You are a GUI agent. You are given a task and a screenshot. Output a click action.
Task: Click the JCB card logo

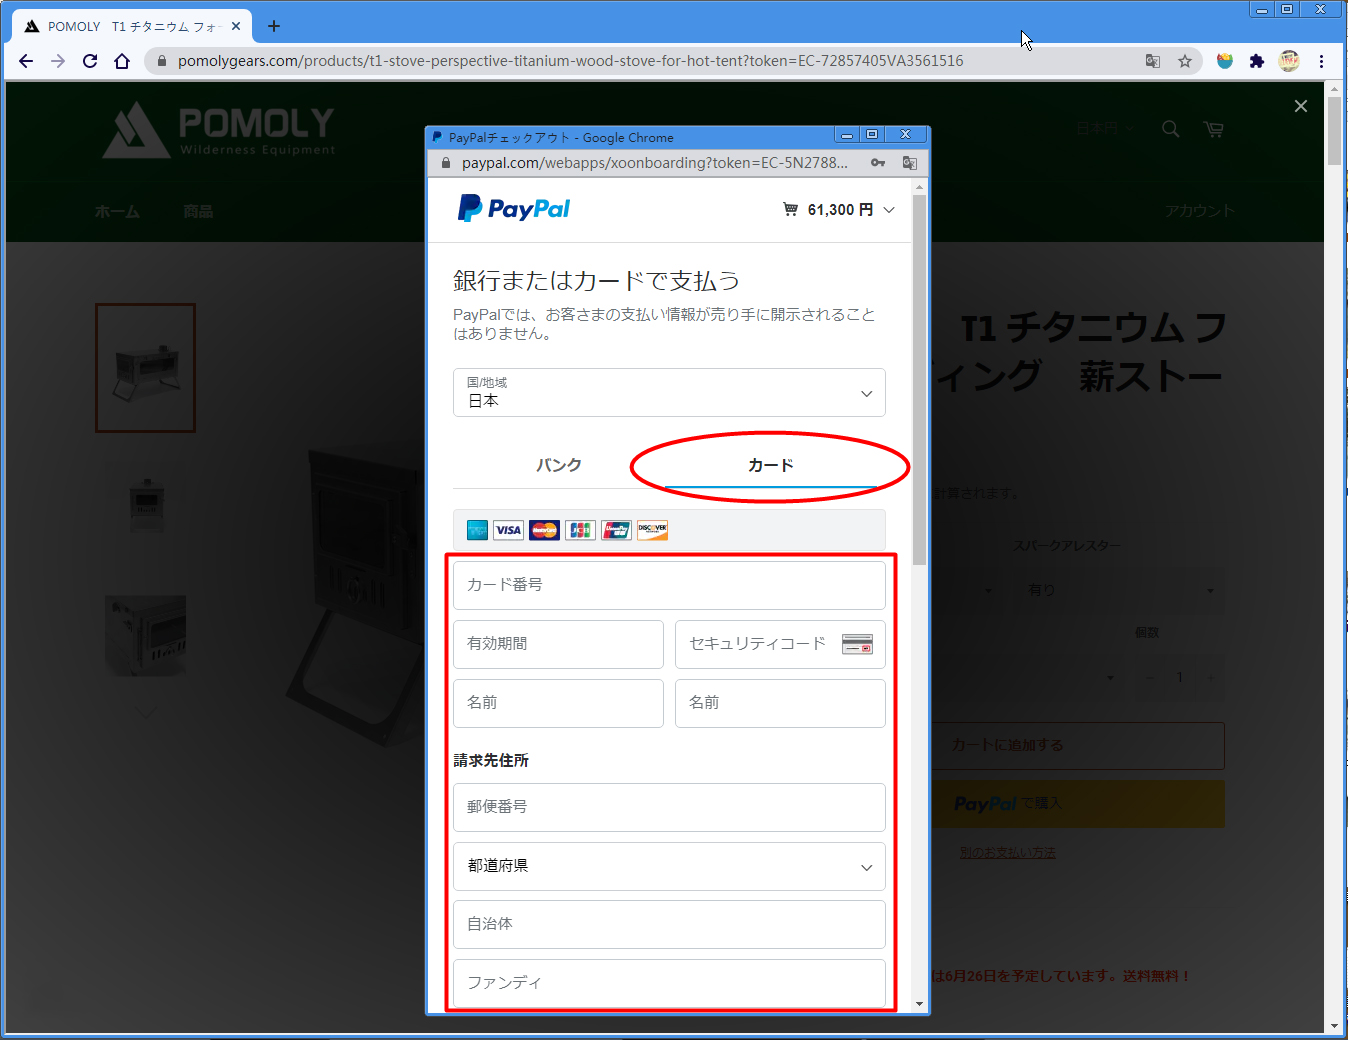pos(580,530)
